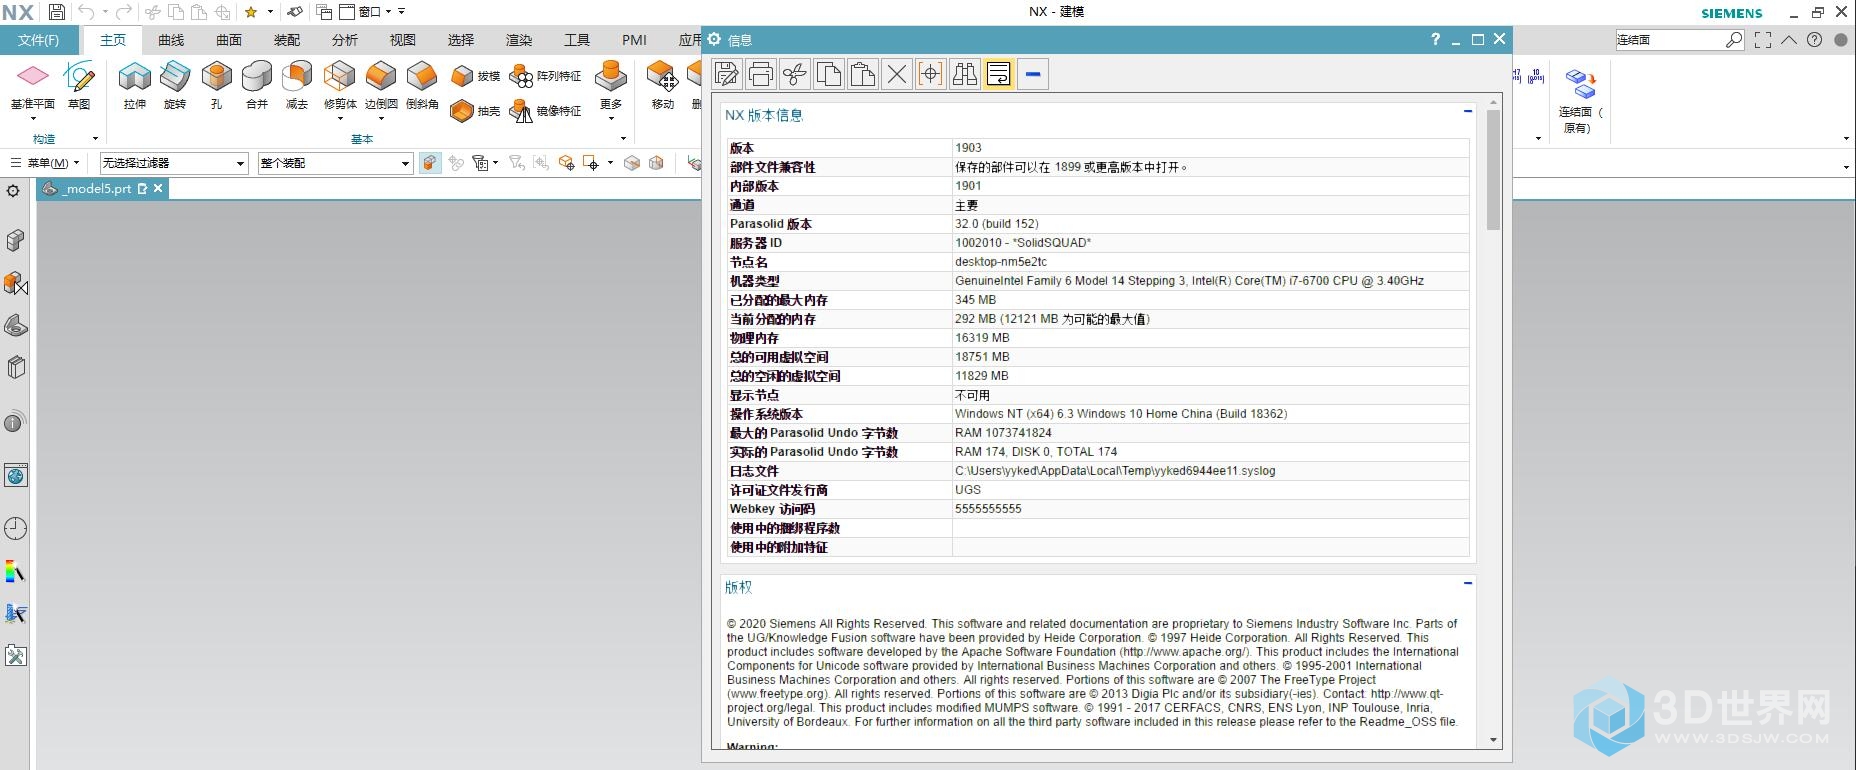The height and width of the screenshot is (770, 1856).
Task: Click the save-as icon in the 信息 window
Action: coord(727,74)
